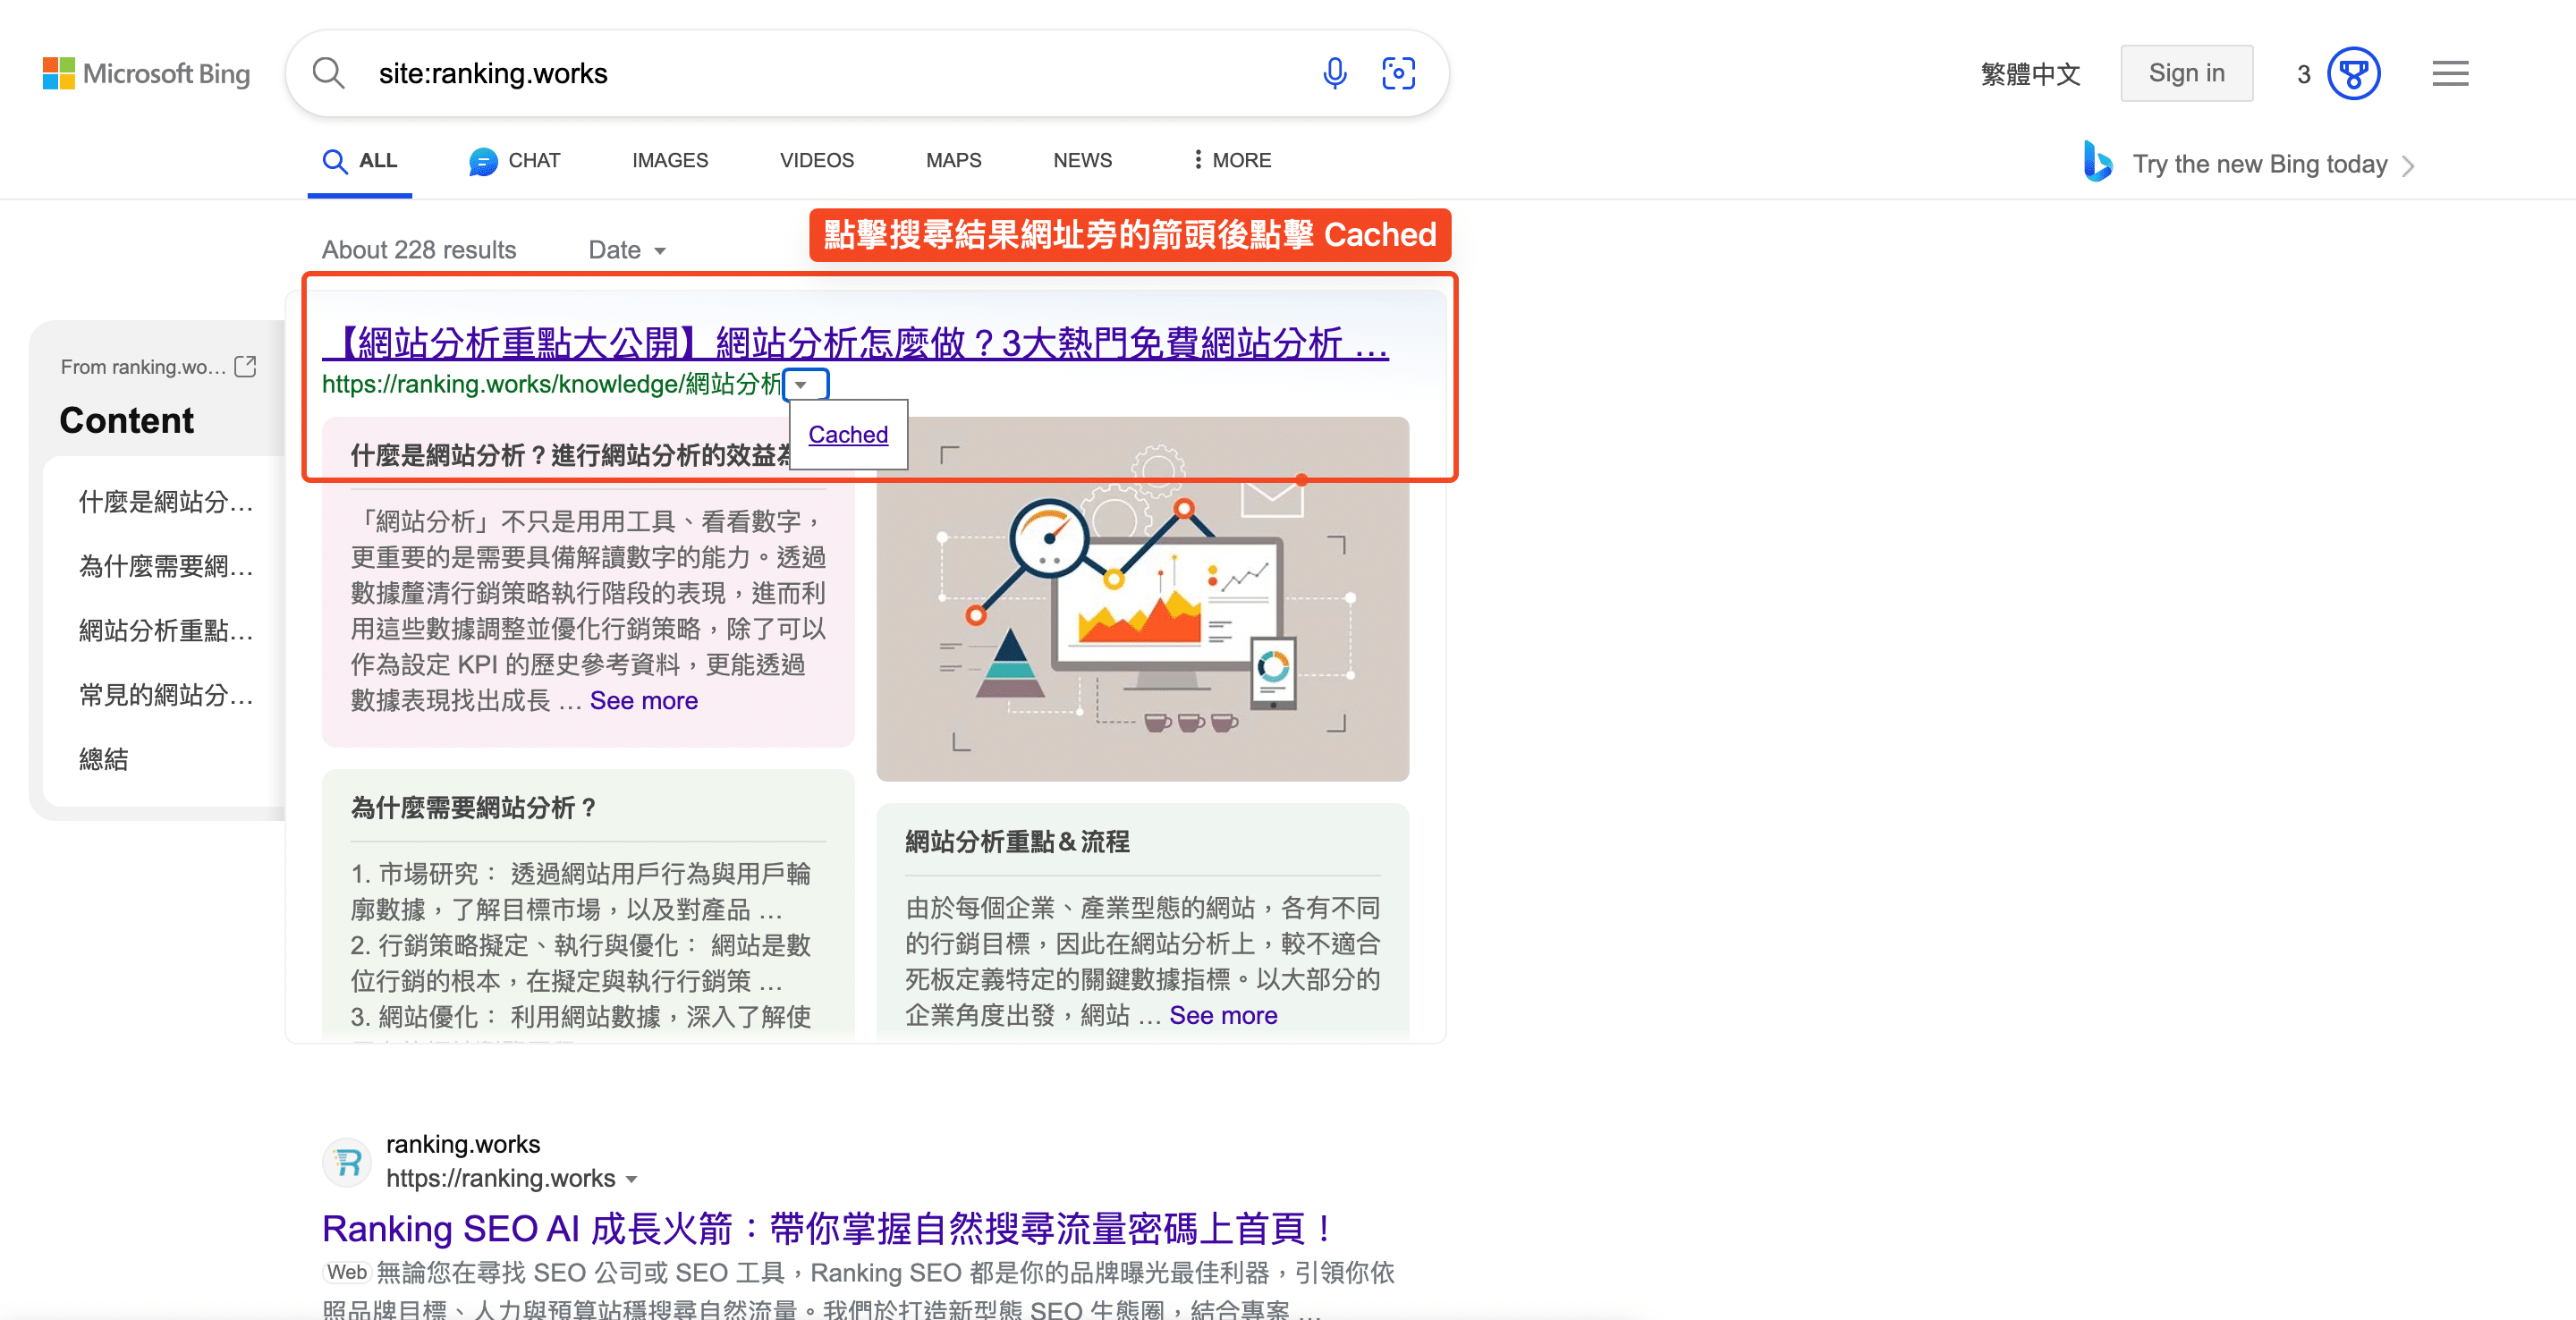Click the Cached link

click(x=847, y=434)
